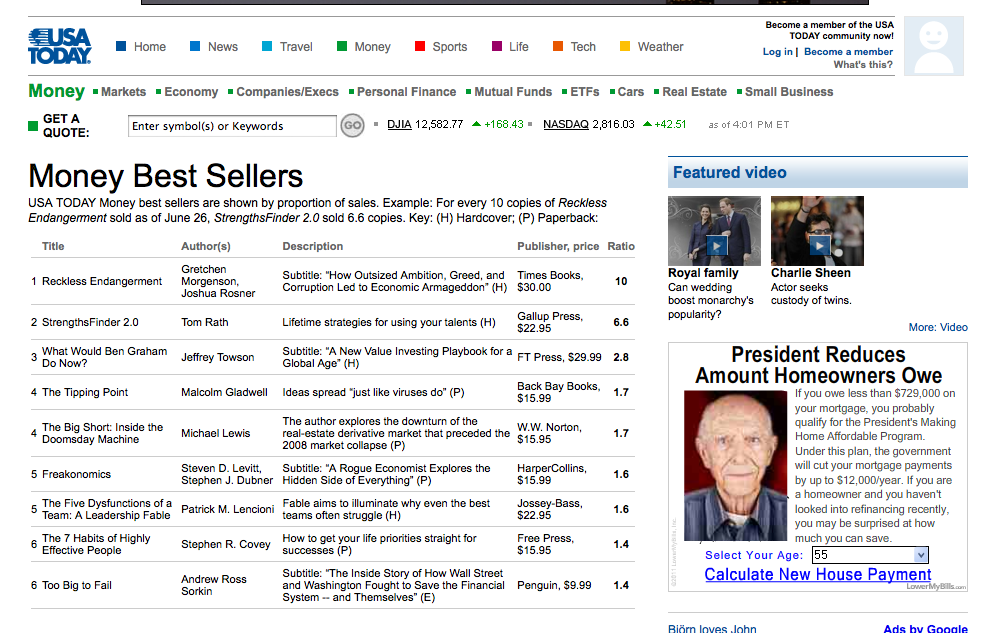Click The Five Dysfunctions of a Team title
989x633 pixels.
107,509
